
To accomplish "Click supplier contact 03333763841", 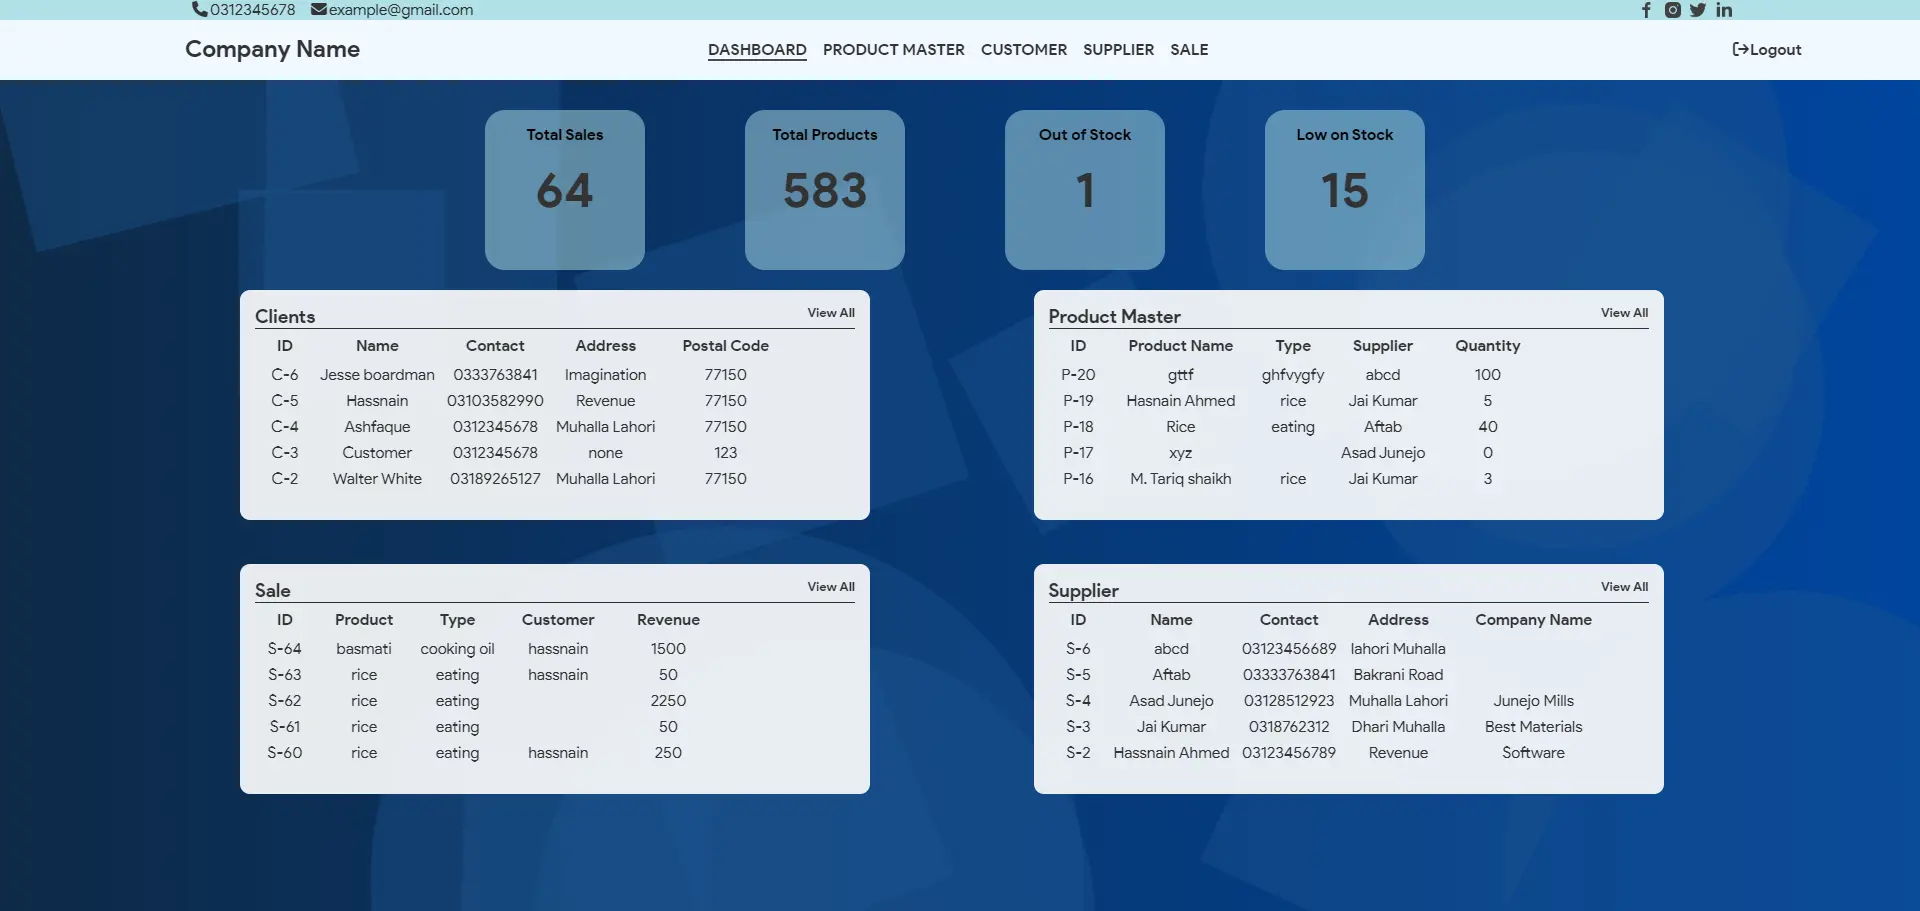I will (x=1289, y=675).
